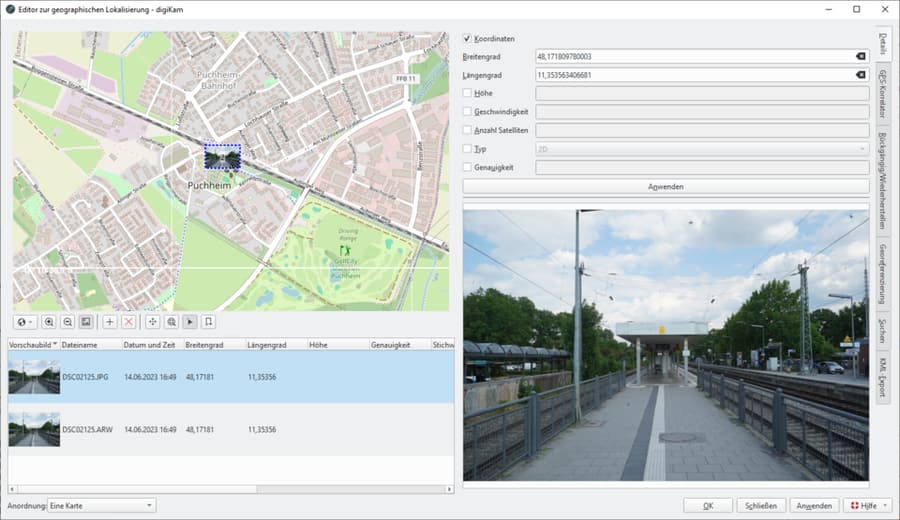Enable the Geschwindigkeit checkbox
The image size is (900, 520).
tap(467, 111)
